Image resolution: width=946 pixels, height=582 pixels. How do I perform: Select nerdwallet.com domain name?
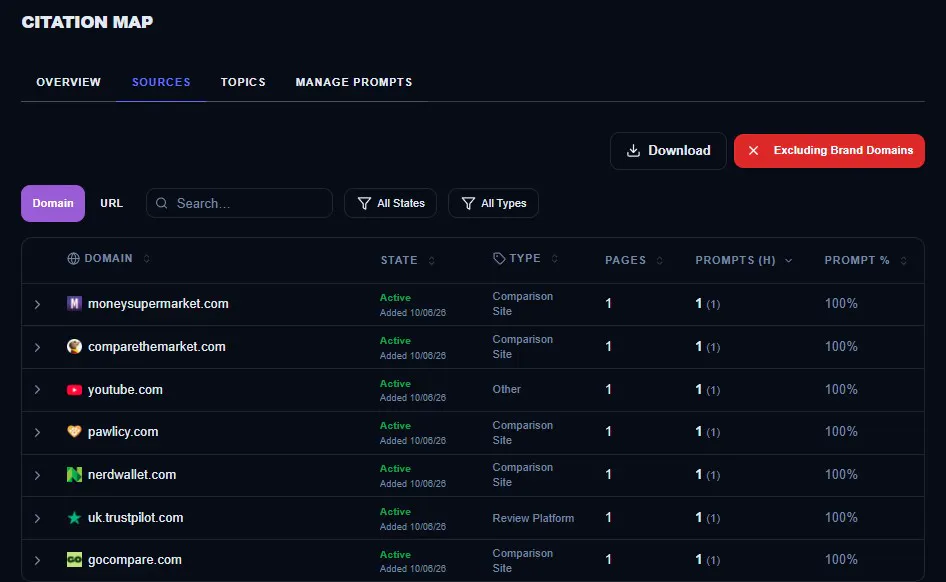coord(132,475)
